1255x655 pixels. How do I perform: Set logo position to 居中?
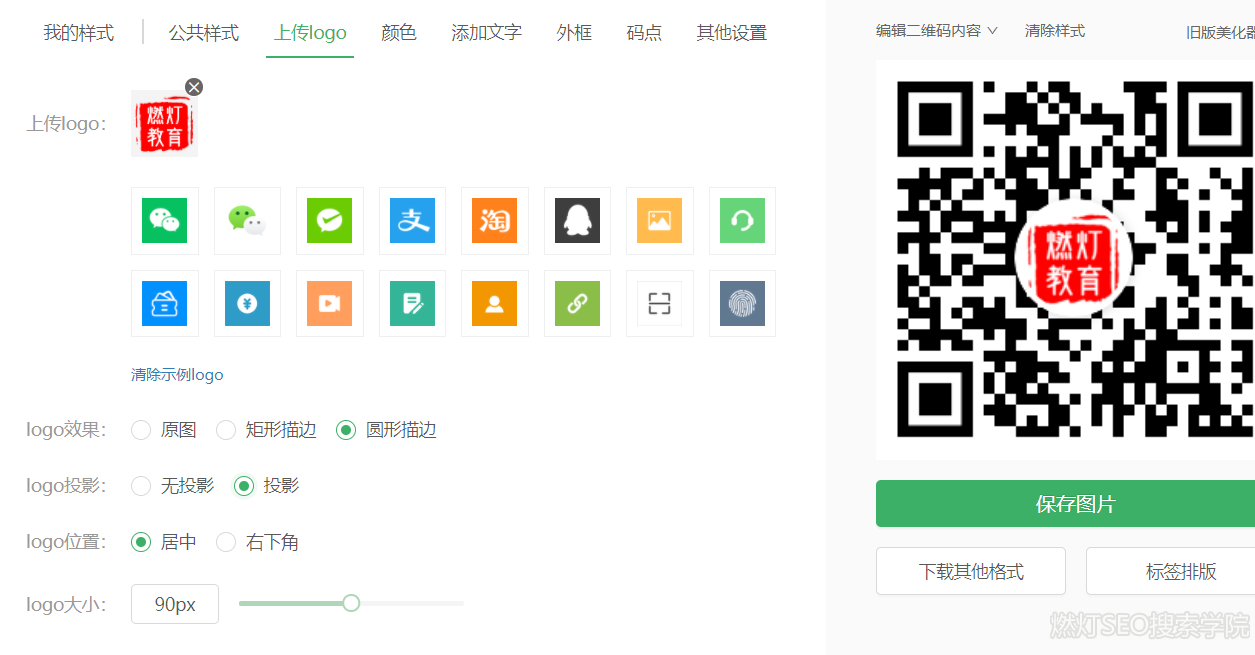click(141, 542)
